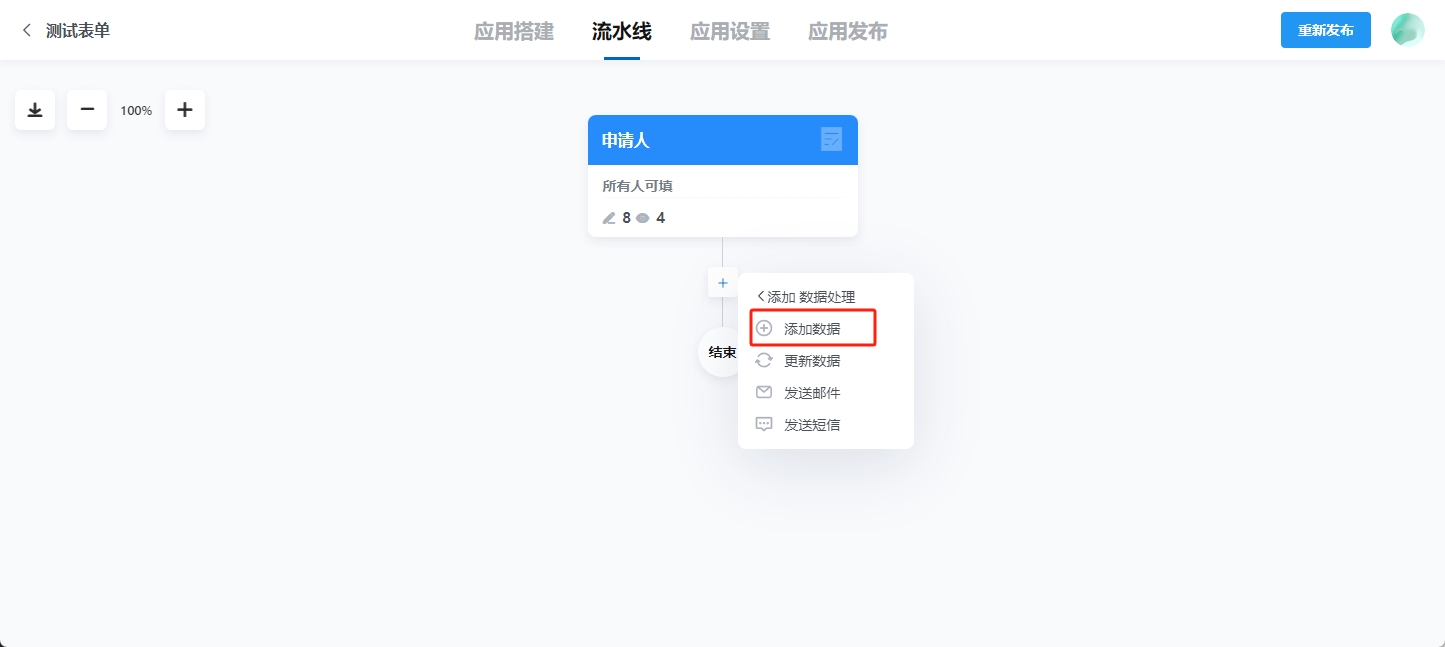This screenshot has width=1445, height=647.
Task: Open the 应用设置 tab
Action: click(x=729, y=31)
